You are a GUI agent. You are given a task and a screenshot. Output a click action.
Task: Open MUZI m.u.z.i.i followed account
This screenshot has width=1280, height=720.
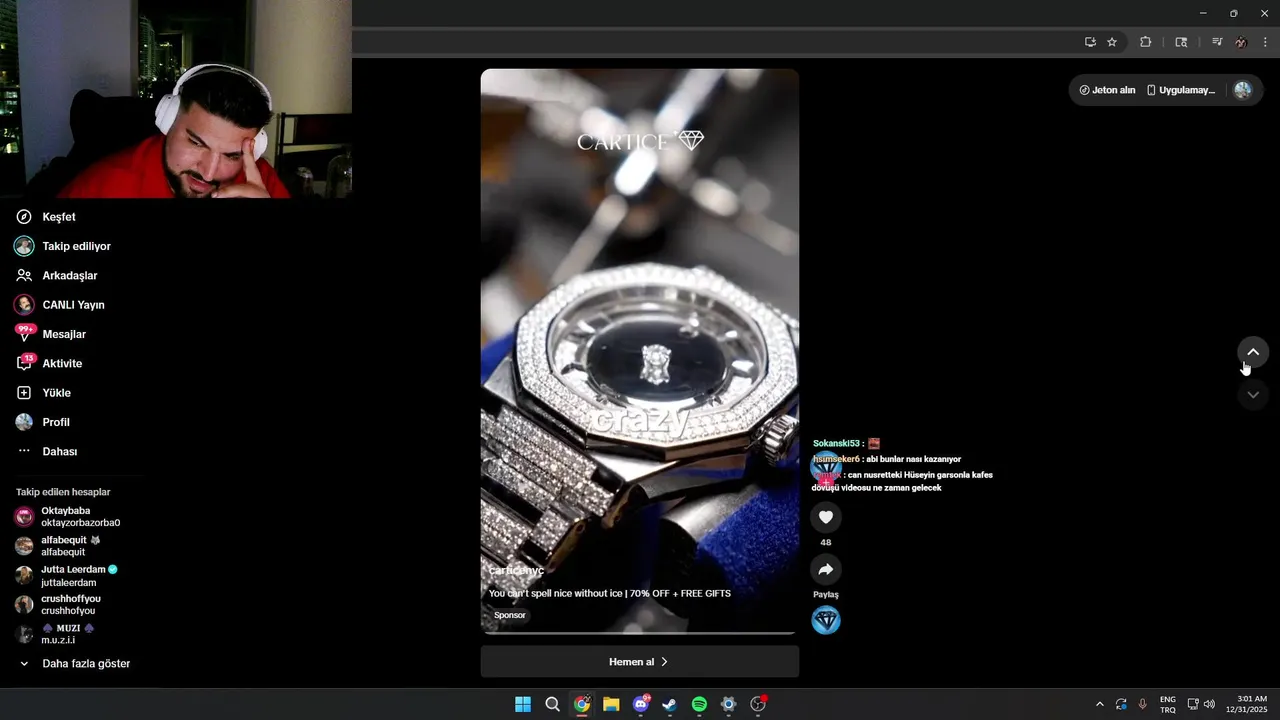[55, 634]
